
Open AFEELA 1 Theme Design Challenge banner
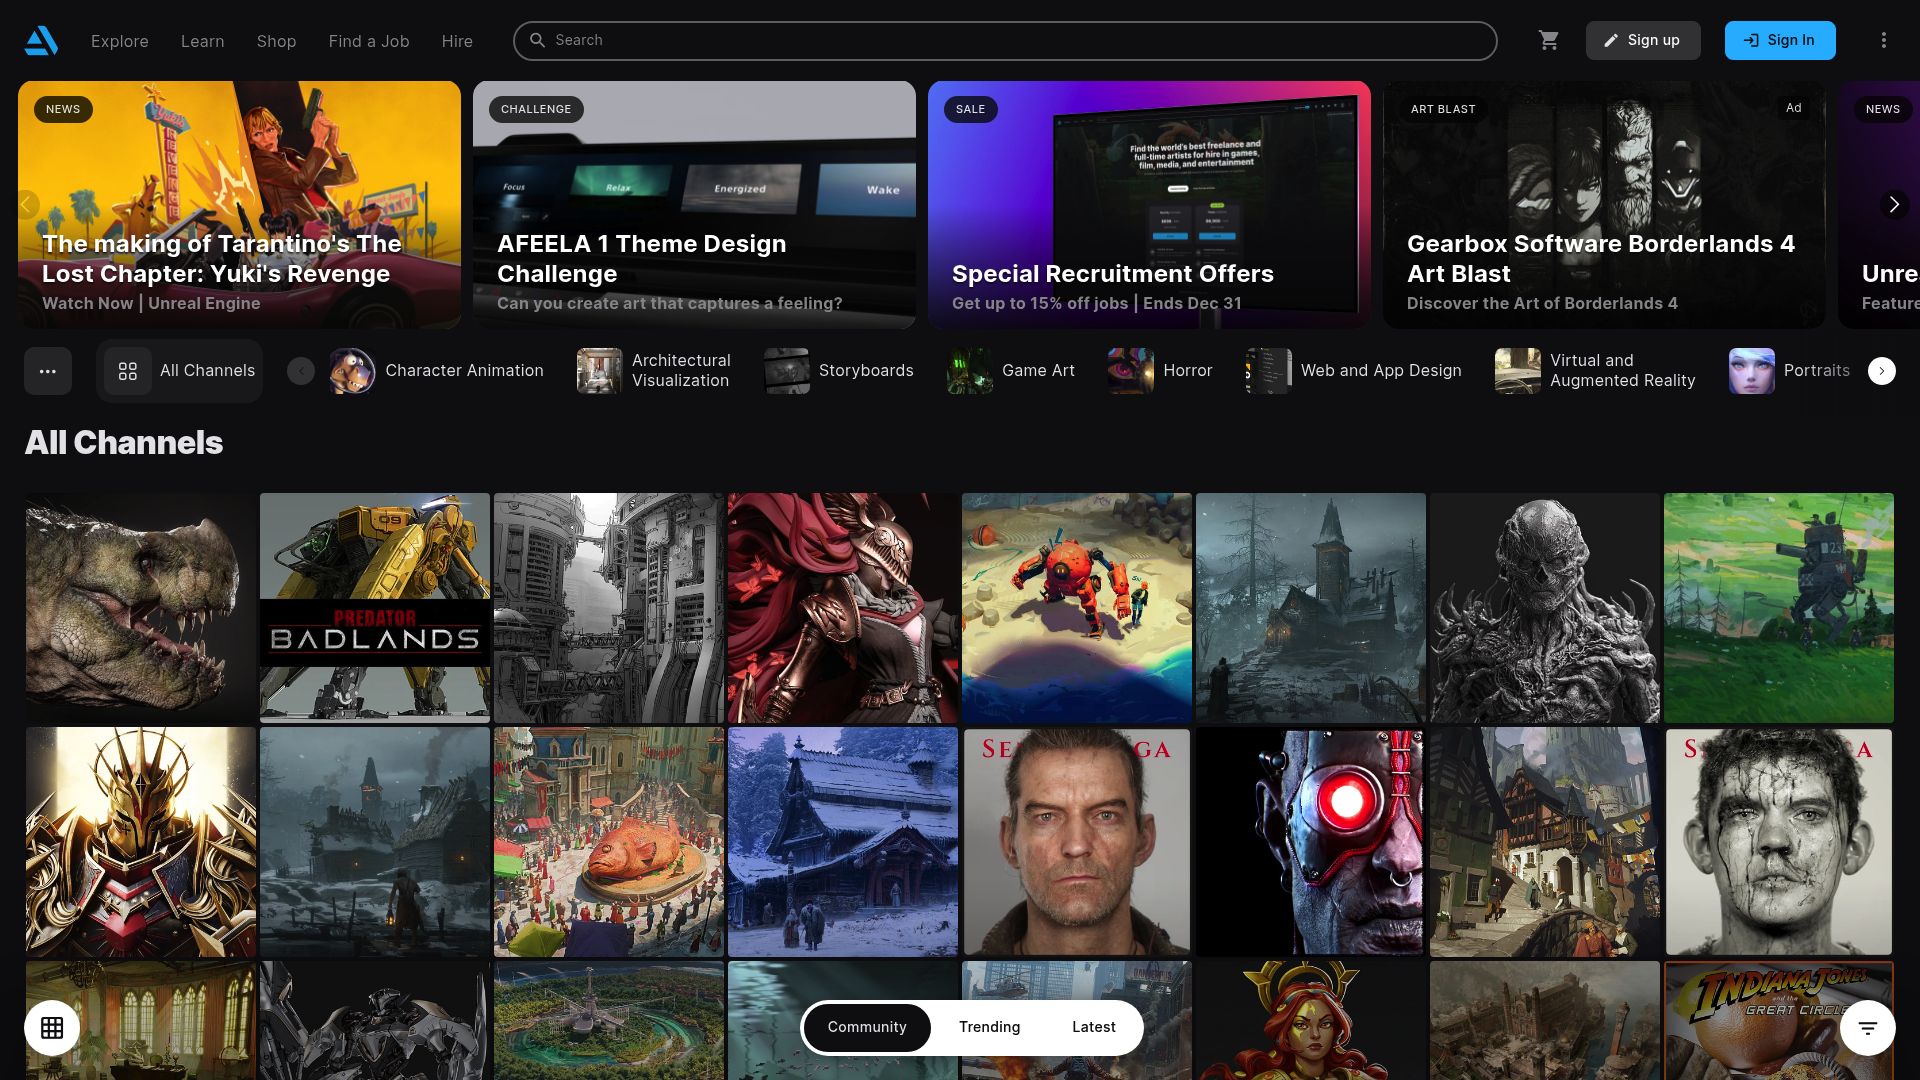[x=694, y=205]
